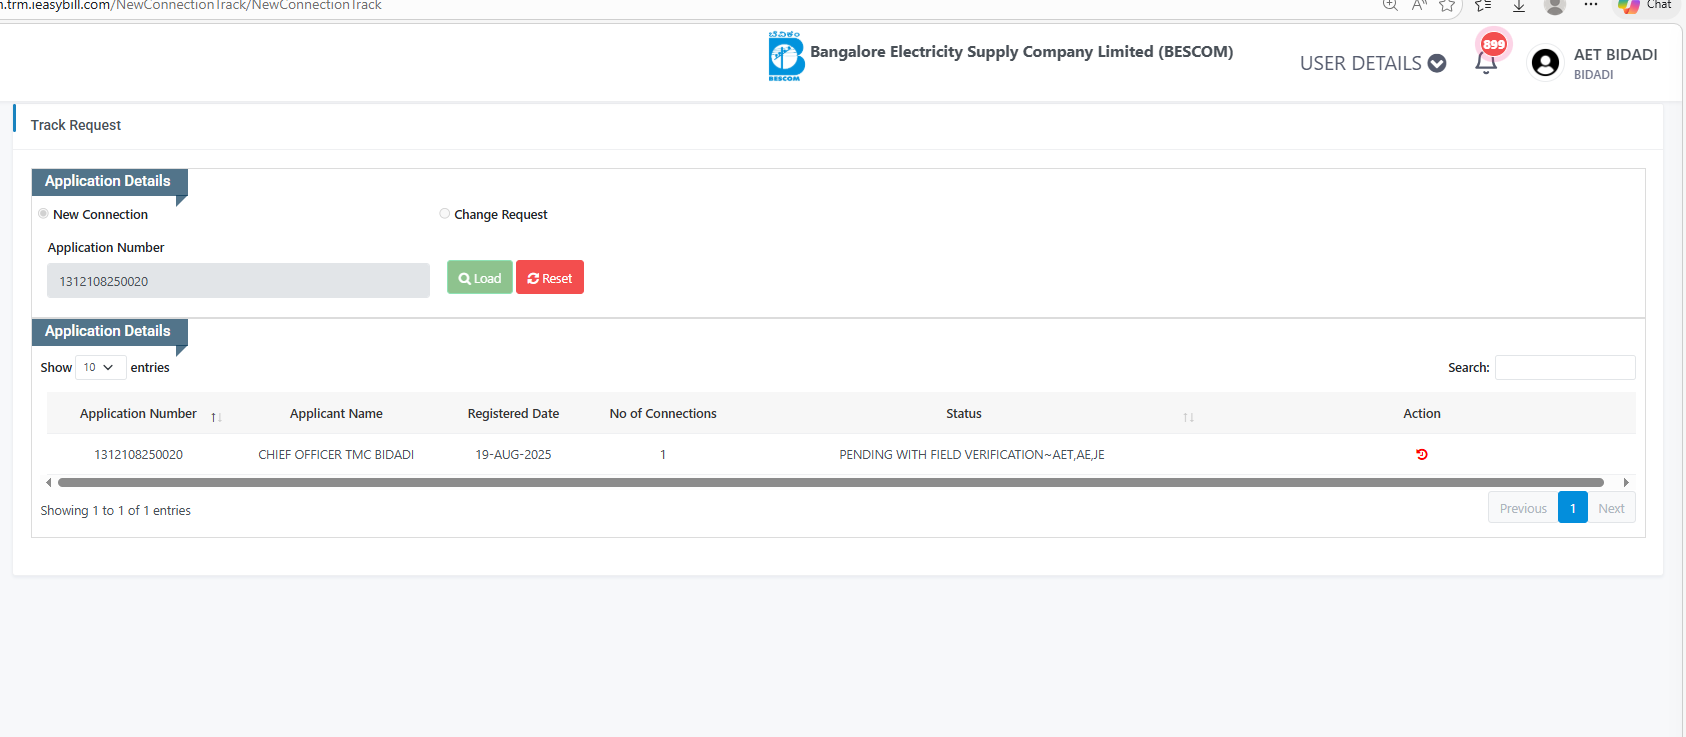
Task: Open browser settings and more menu
Action: [1591, 5]
